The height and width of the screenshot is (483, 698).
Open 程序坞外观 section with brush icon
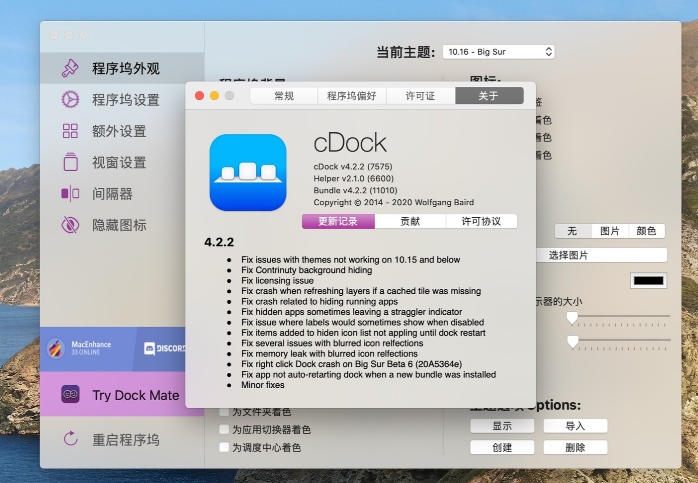70,68
